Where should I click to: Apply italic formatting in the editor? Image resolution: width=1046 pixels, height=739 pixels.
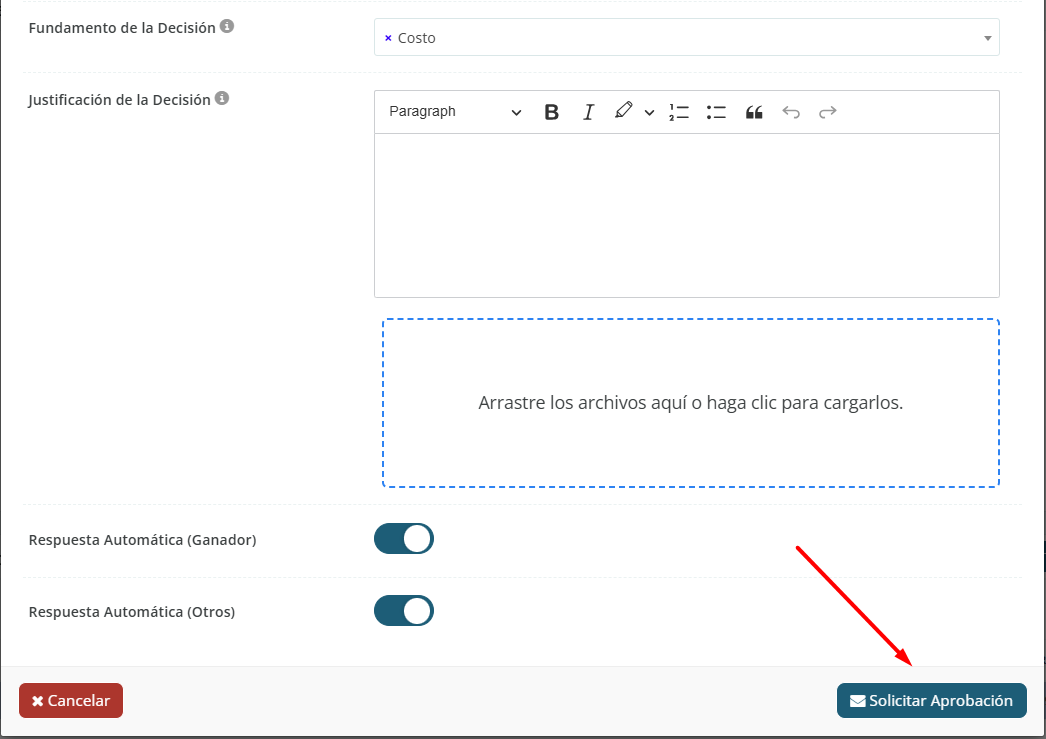click(x=588, y=112)
